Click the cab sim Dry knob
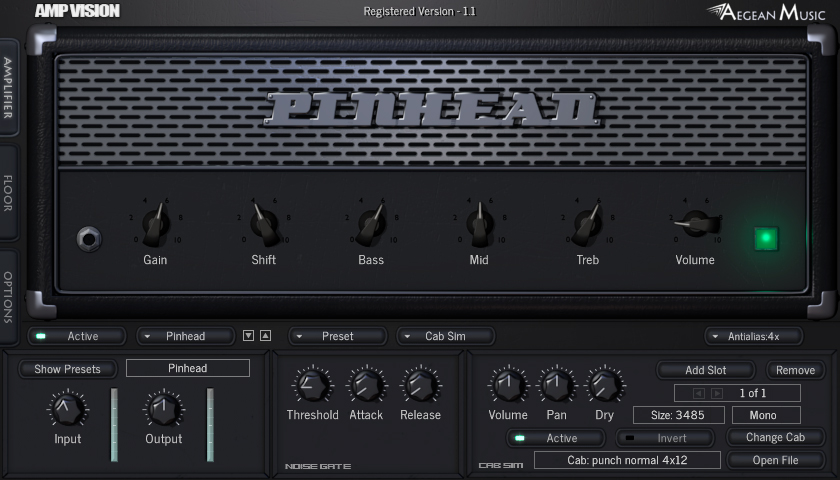The image size is (840, 480). pyautogui.click(x=605, y=385)
